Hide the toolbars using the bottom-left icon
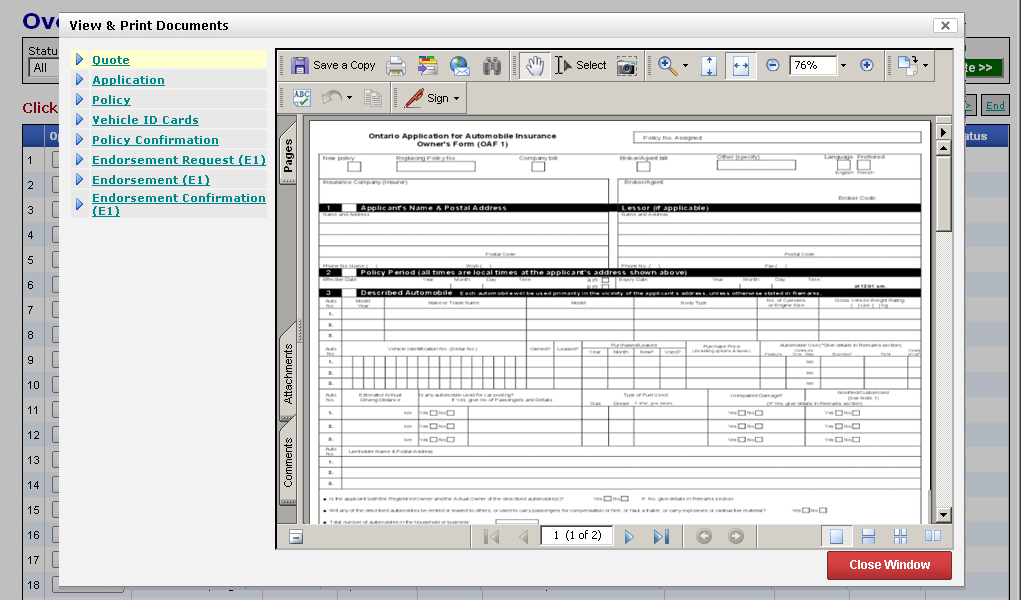 296,537
